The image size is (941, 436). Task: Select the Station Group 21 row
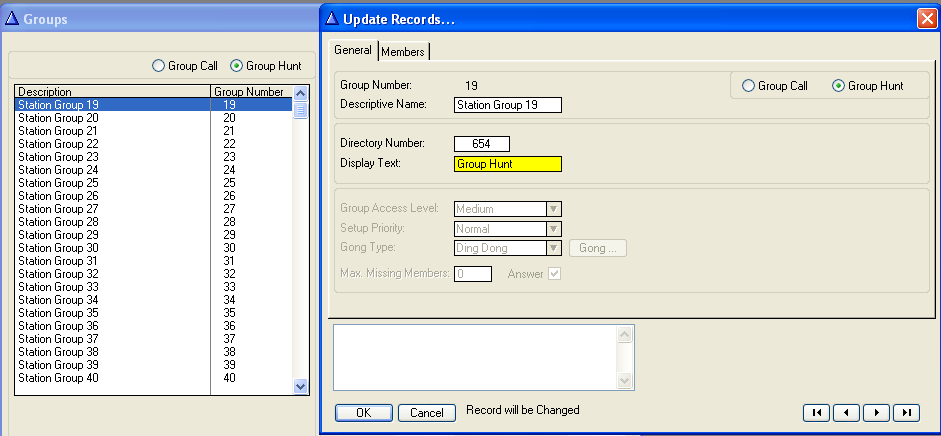pyautogui.click(x=154, y=131)
